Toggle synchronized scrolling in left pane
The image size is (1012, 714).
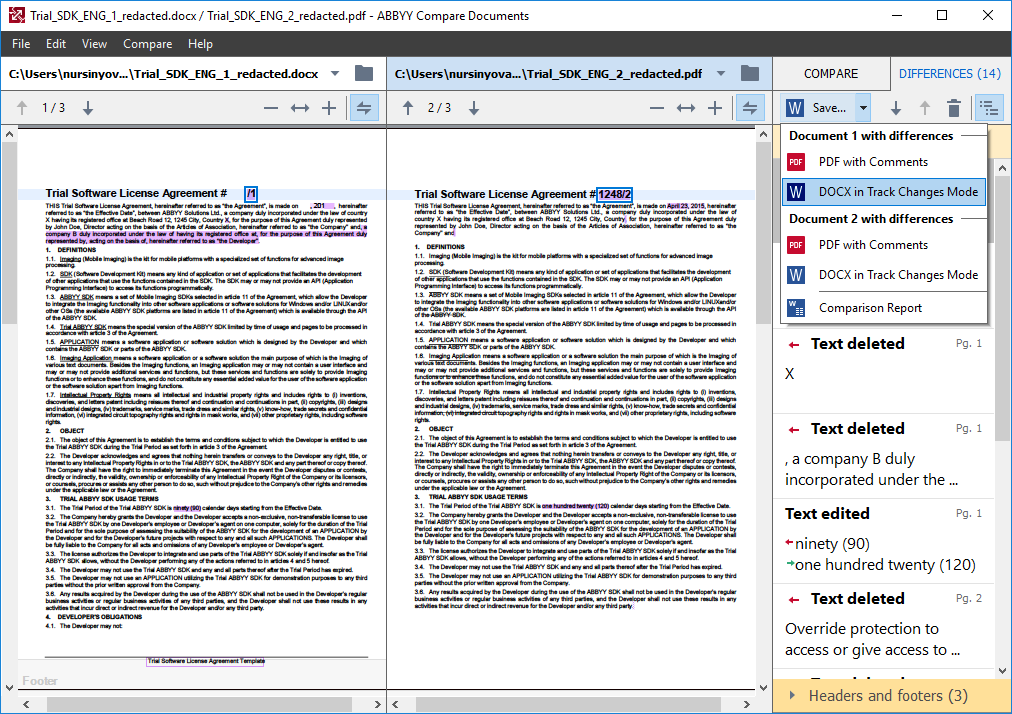click(364, 108)
